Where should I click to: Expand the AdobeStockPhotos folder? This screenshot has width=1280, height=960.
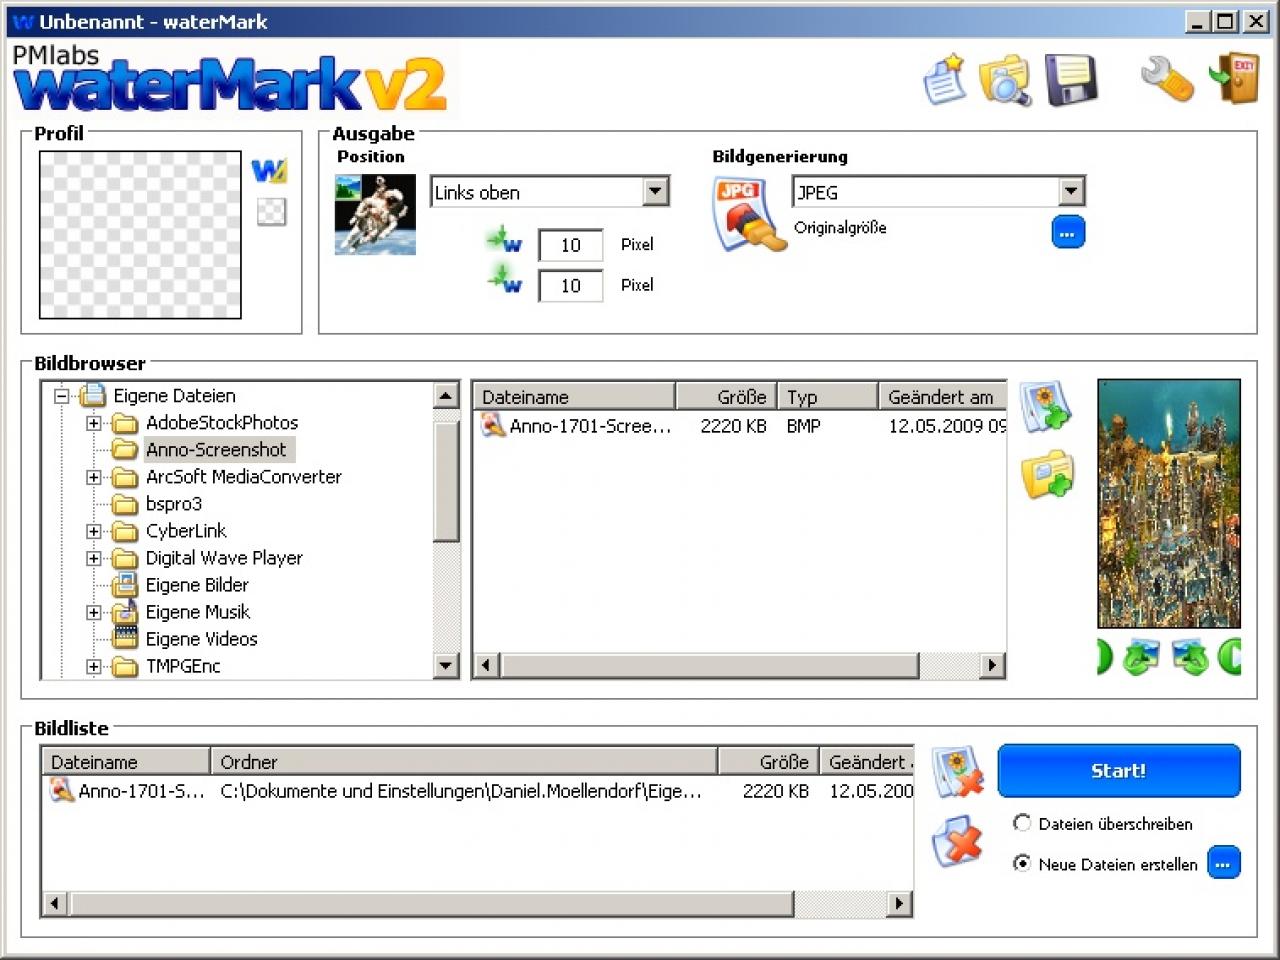94,423
